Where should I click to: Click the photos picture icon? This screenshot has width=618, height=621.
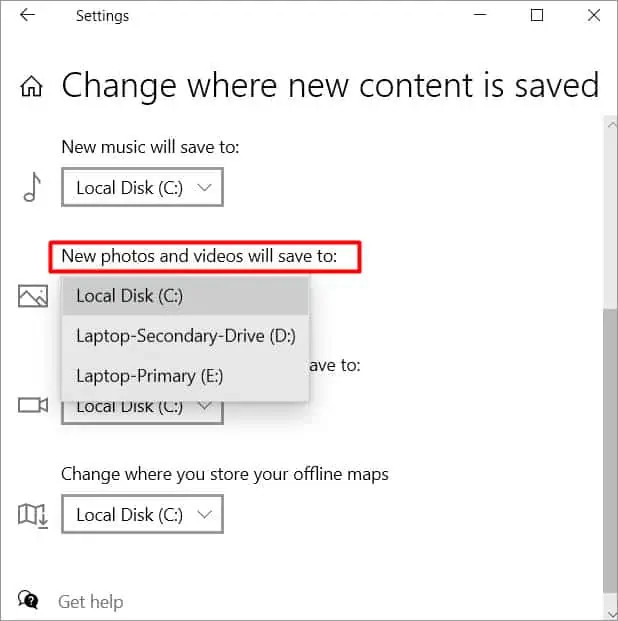coord(33,296)
